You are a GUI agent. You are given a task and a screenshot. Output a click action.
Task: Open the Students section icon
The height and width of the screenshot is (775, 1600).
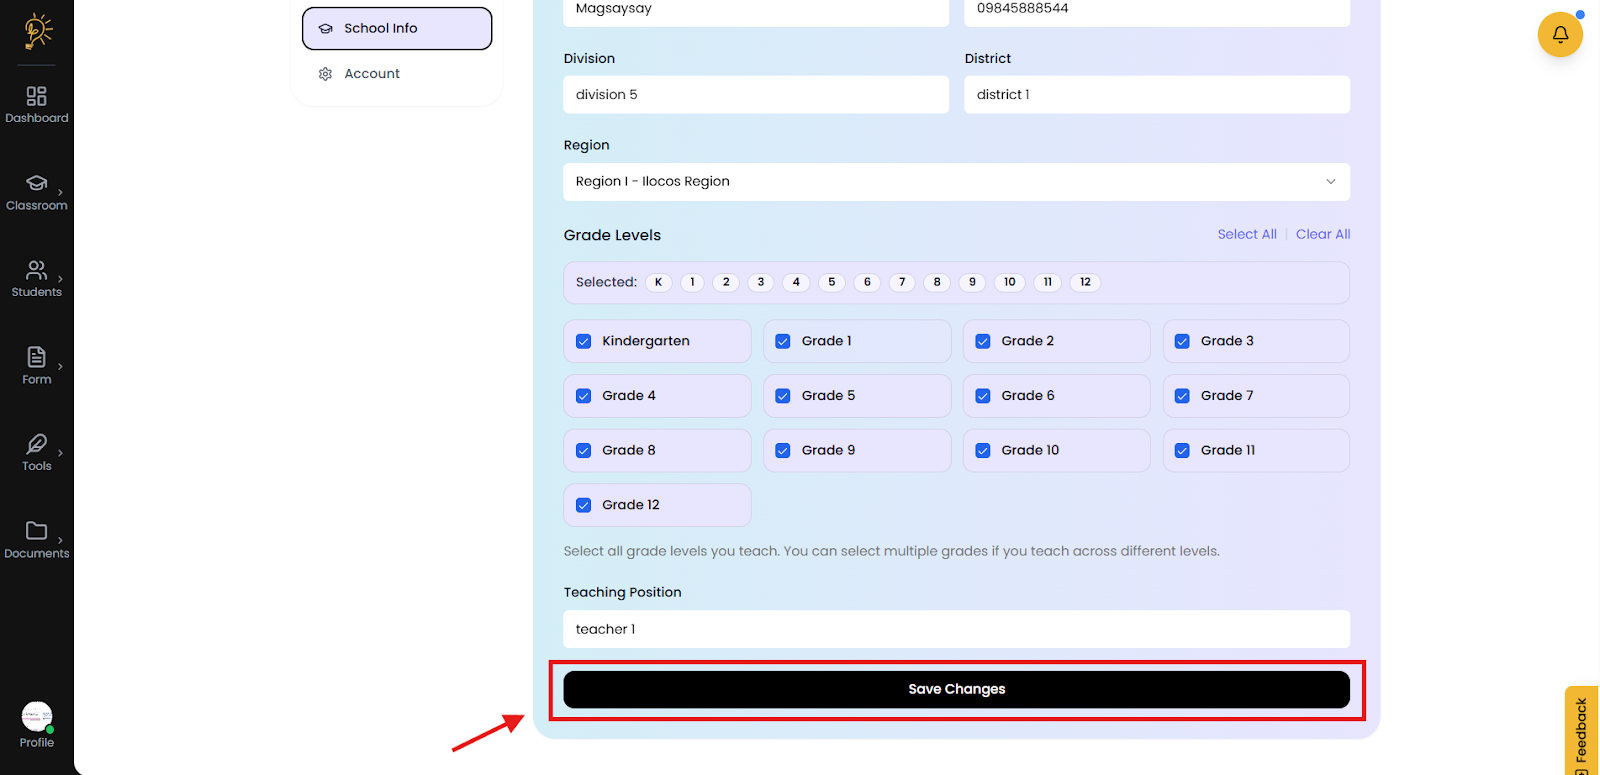tap(36, 270)
